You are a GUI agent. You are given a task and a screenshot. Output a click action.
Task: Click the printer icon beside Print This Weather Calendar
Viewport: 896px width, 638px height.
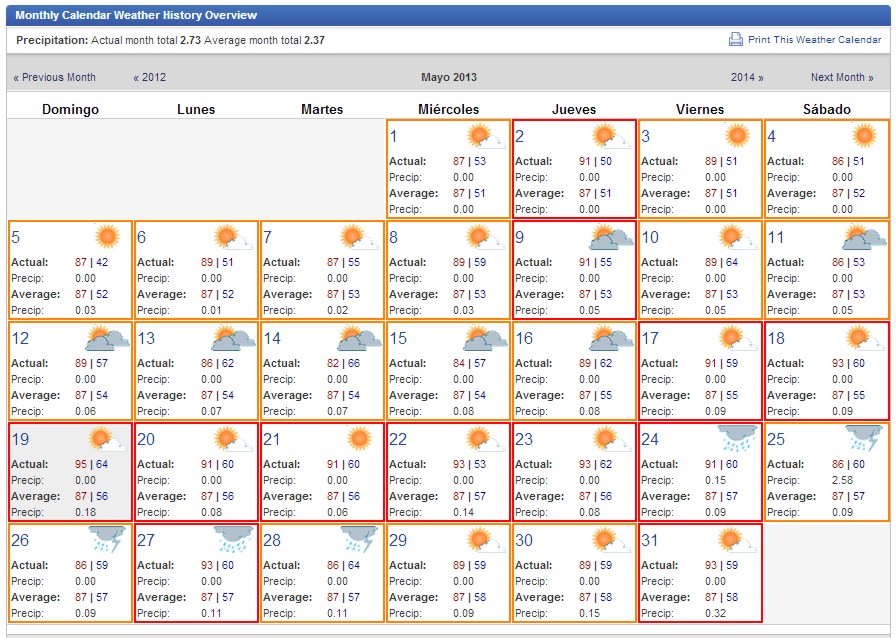coord(735,39)
